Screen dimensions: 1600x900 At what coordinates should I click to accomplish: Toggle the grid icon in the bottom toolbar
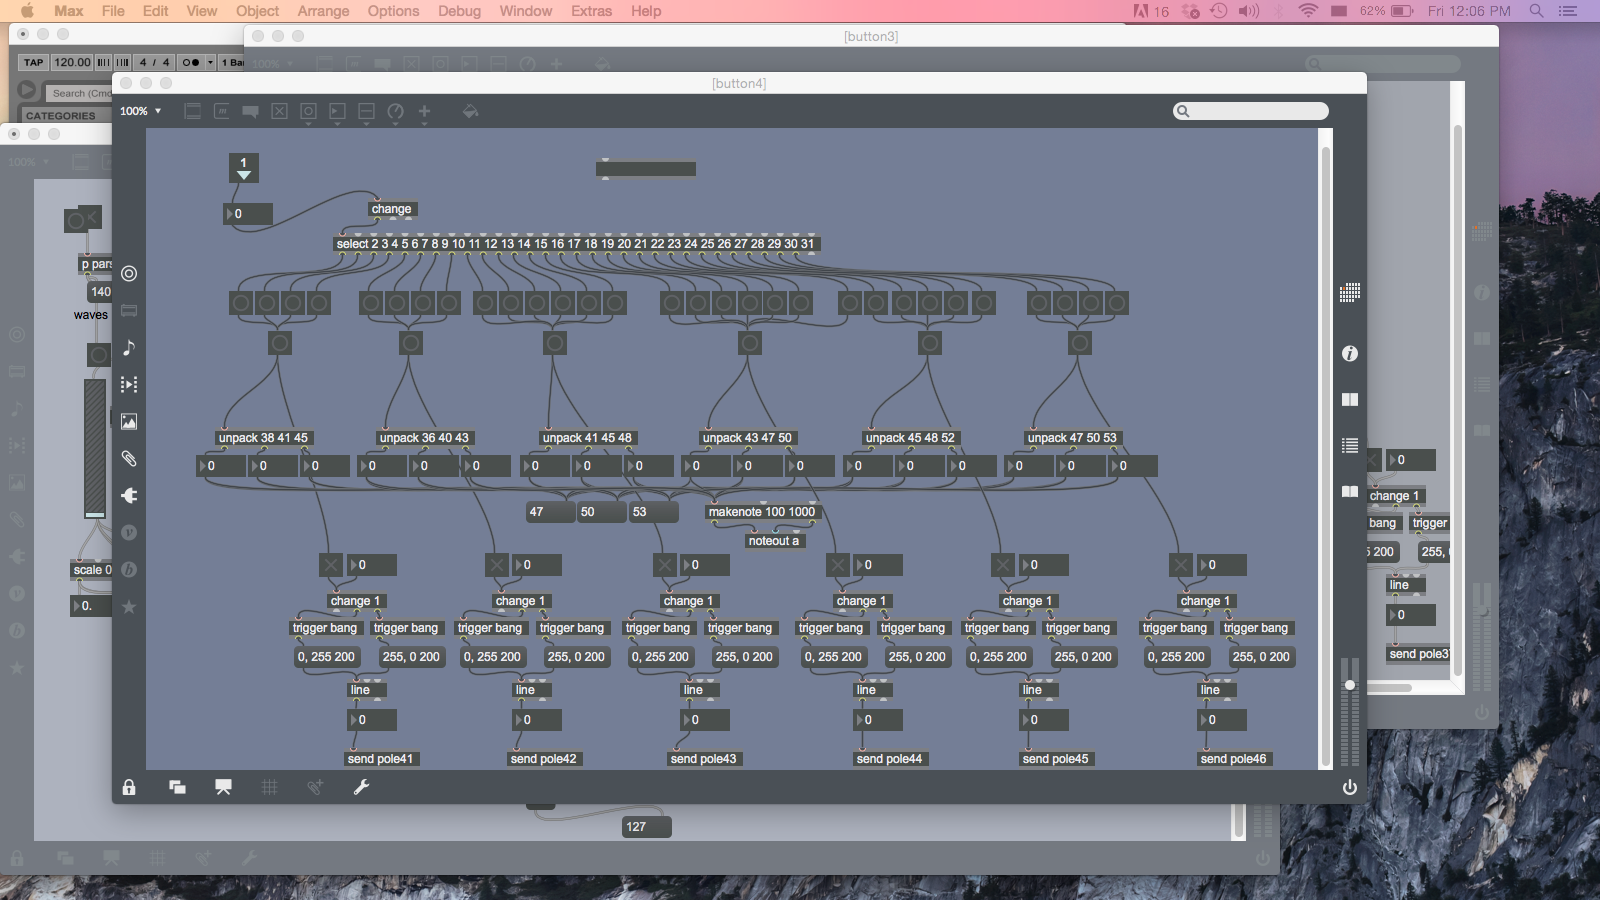(269, 787)
